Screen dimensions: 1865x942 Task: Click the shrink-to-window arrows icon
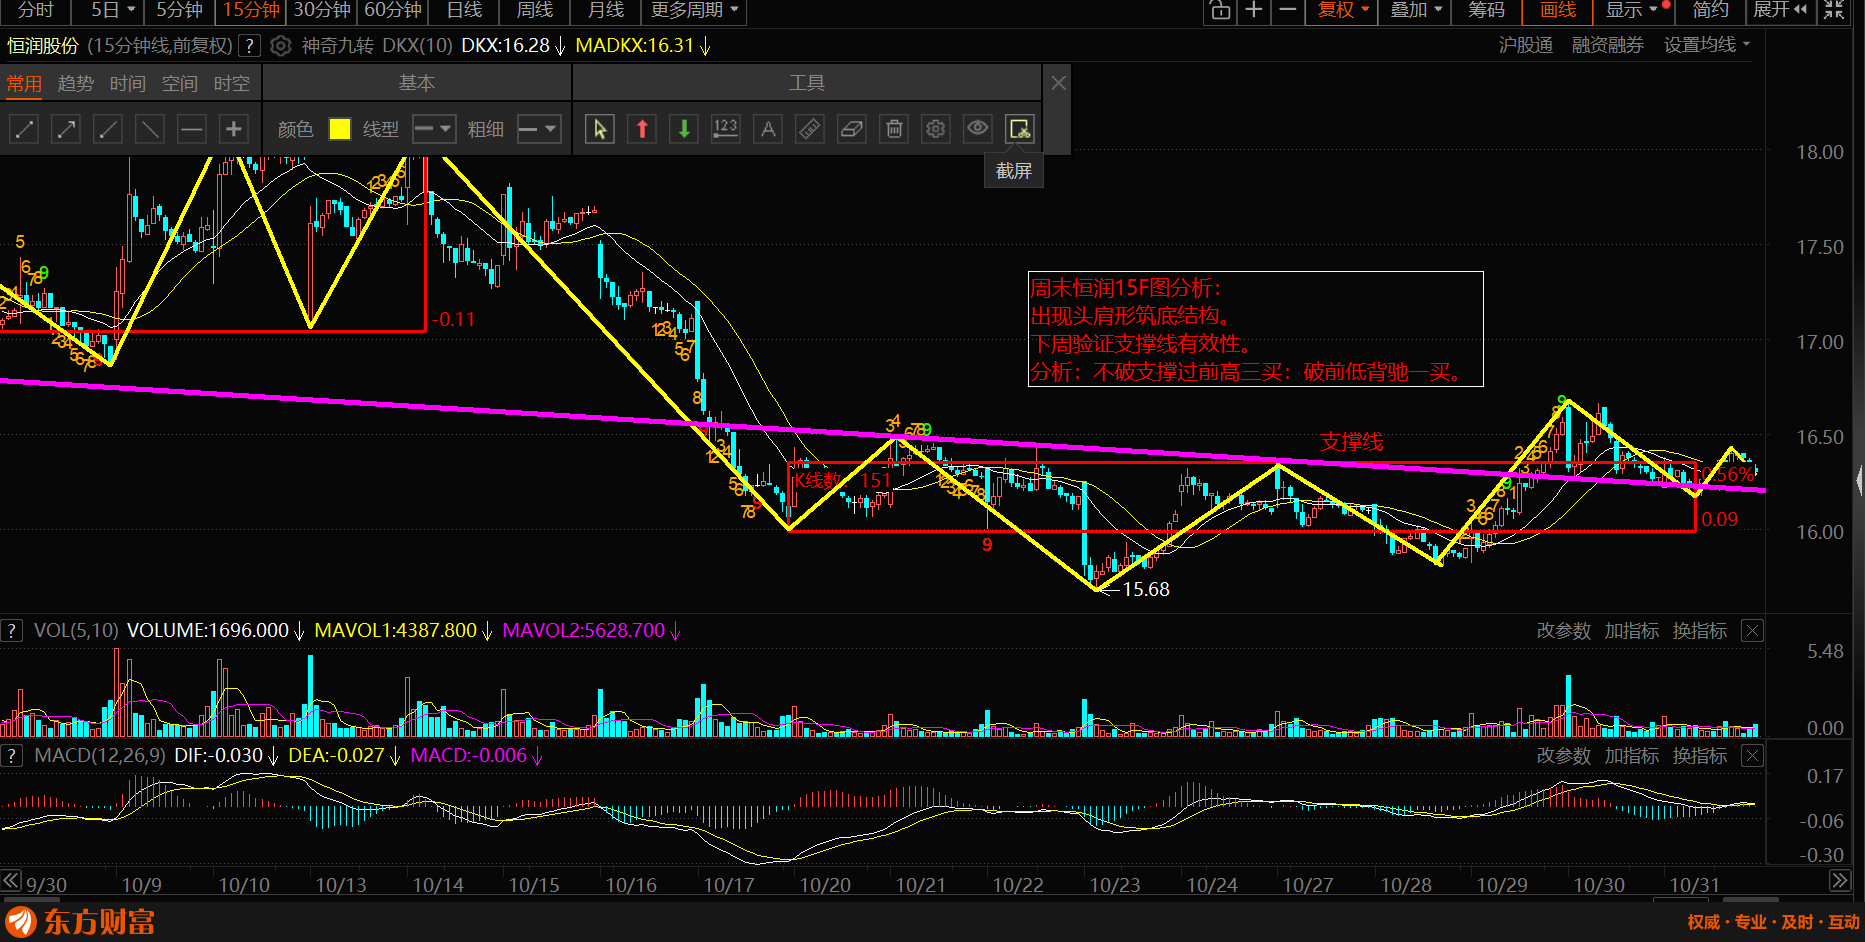coord(1834,11)
